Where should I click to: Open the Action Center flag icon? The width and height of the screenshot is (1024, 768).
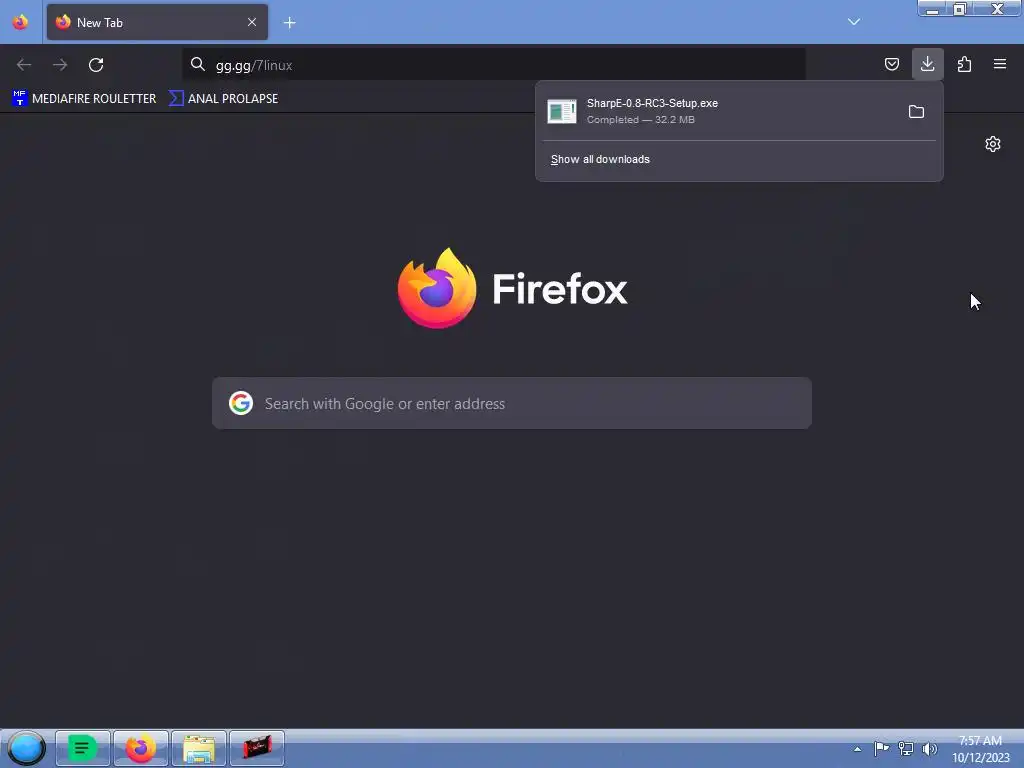pos(882,748)
